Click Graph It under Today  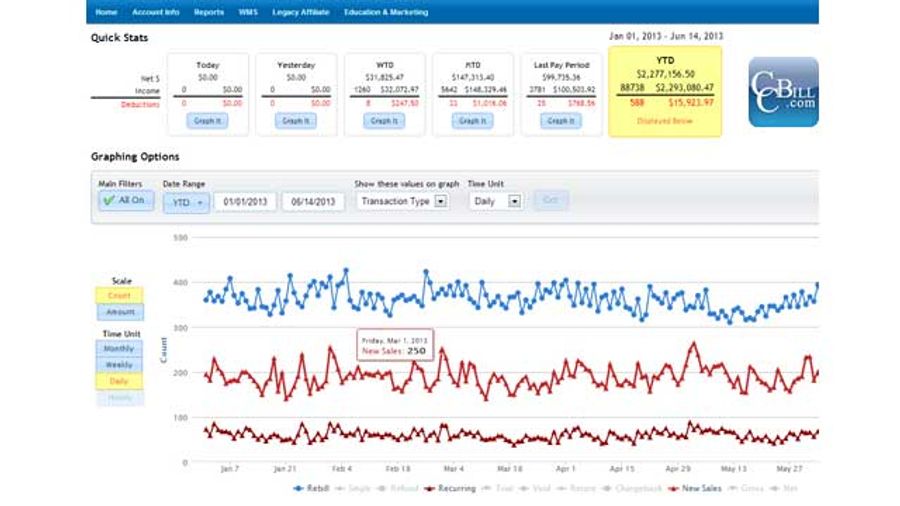[x=207, y=121]
